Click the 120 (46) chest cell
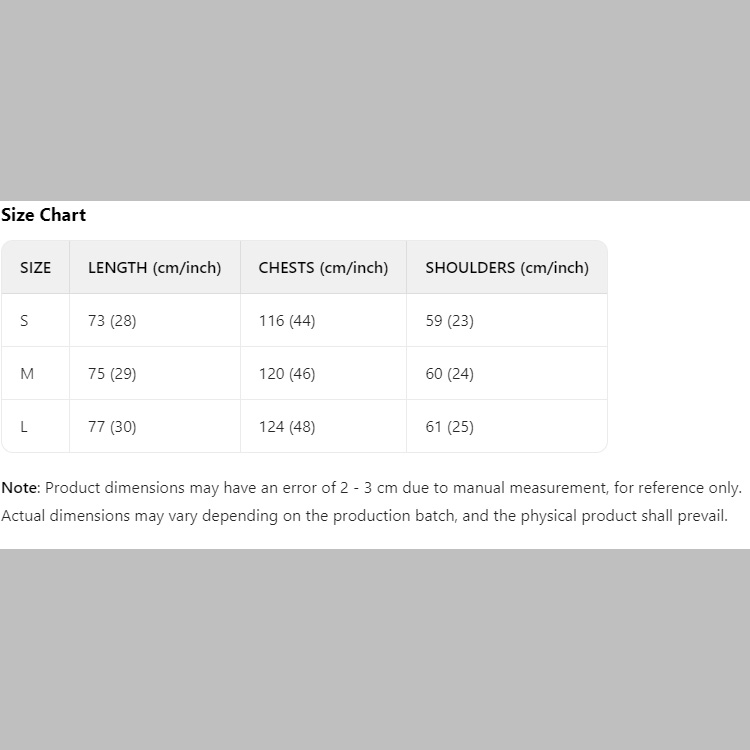 point(287,374)
